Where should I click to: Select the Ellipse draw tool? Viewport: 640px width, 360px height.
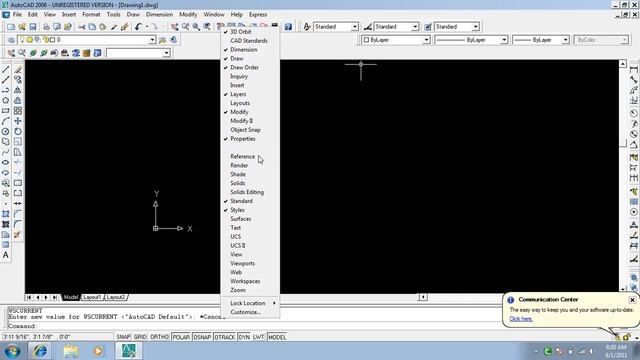(6, 162)
